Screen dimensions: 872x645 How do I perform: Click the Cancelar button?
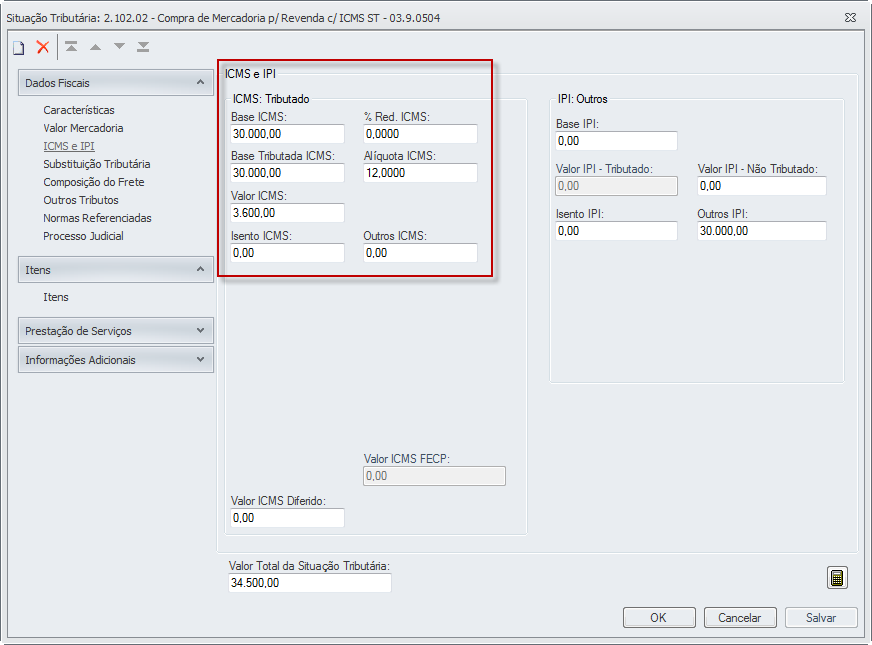(740, 618)
